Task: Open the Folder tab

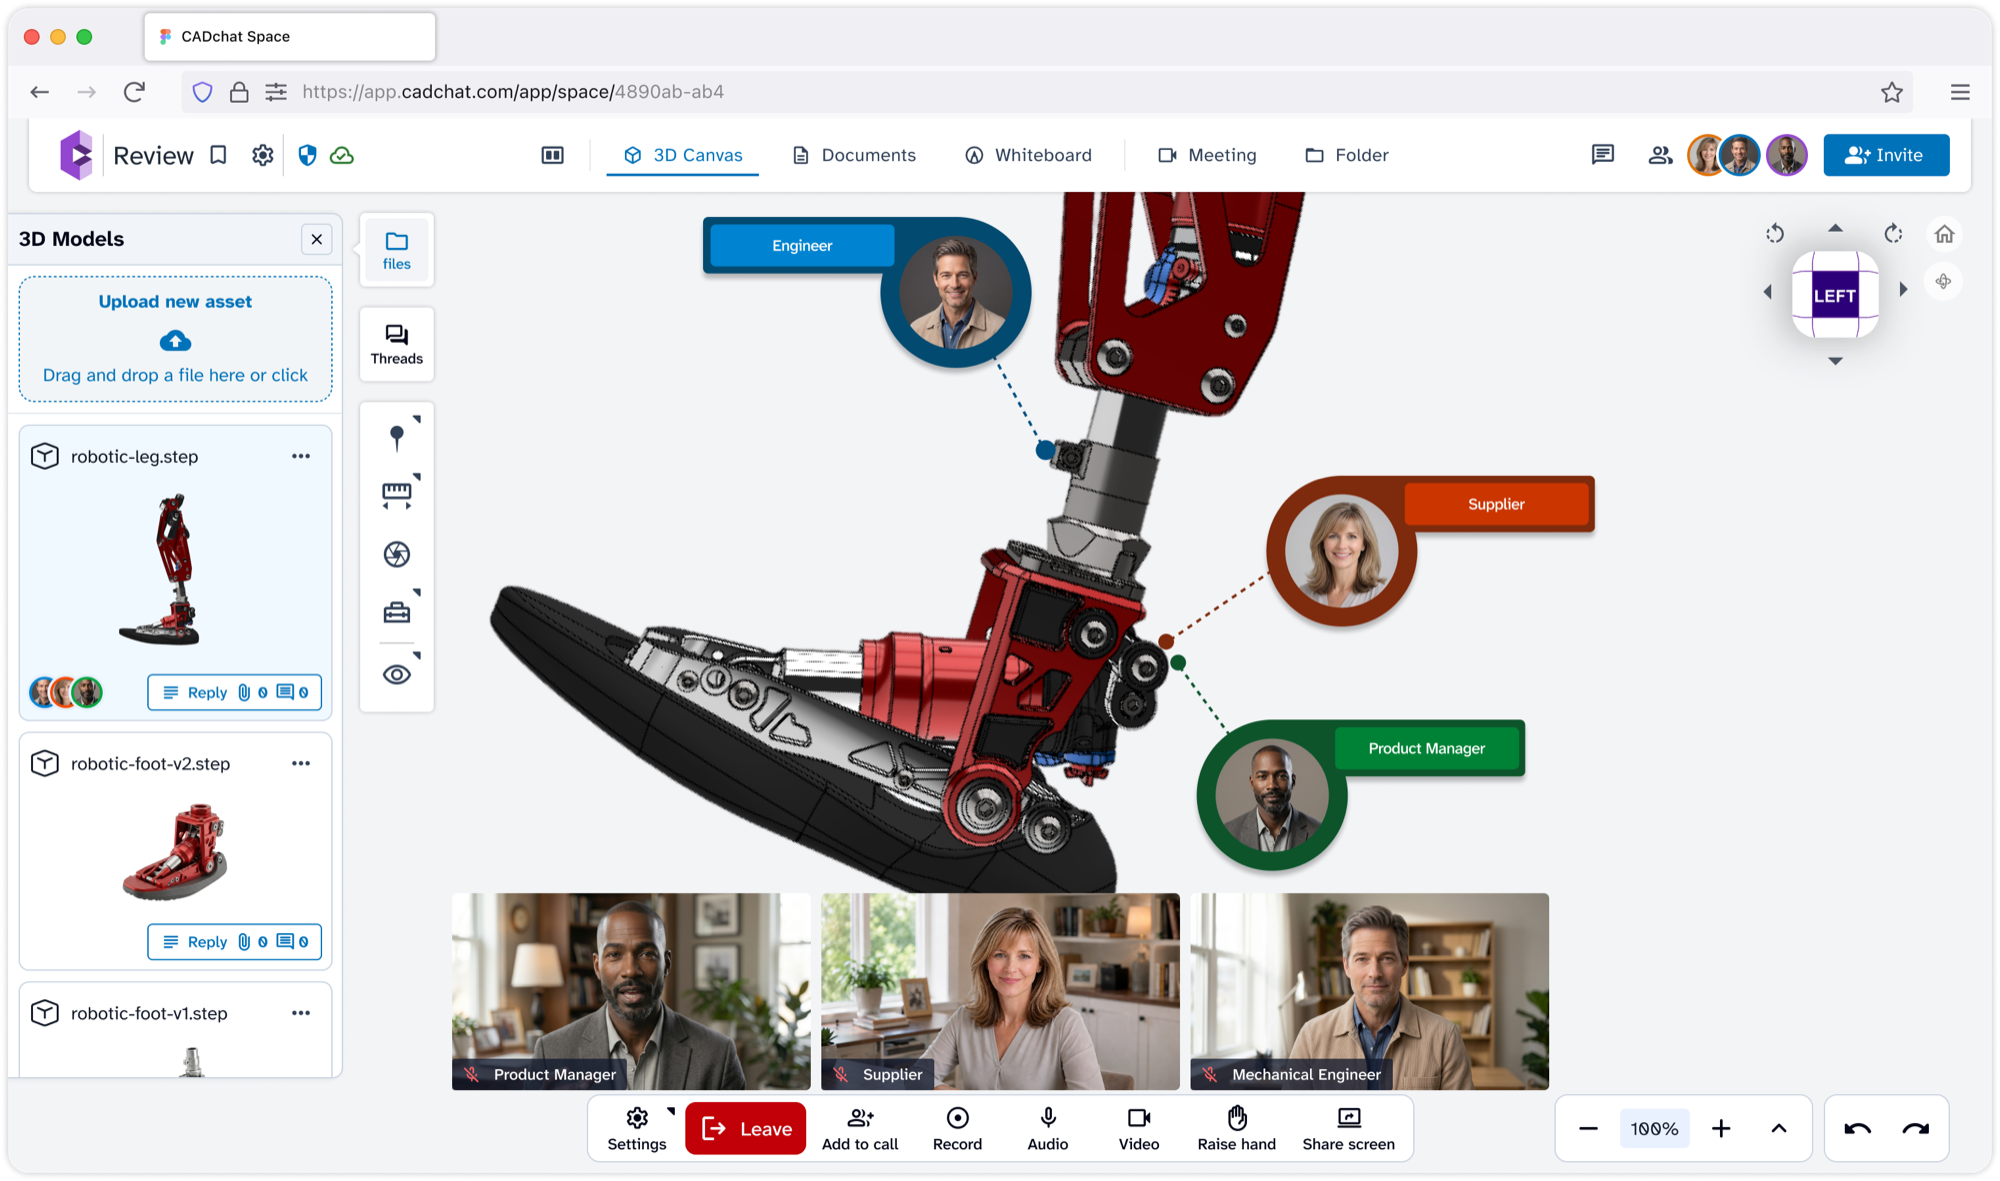Action: [1347, 155]
